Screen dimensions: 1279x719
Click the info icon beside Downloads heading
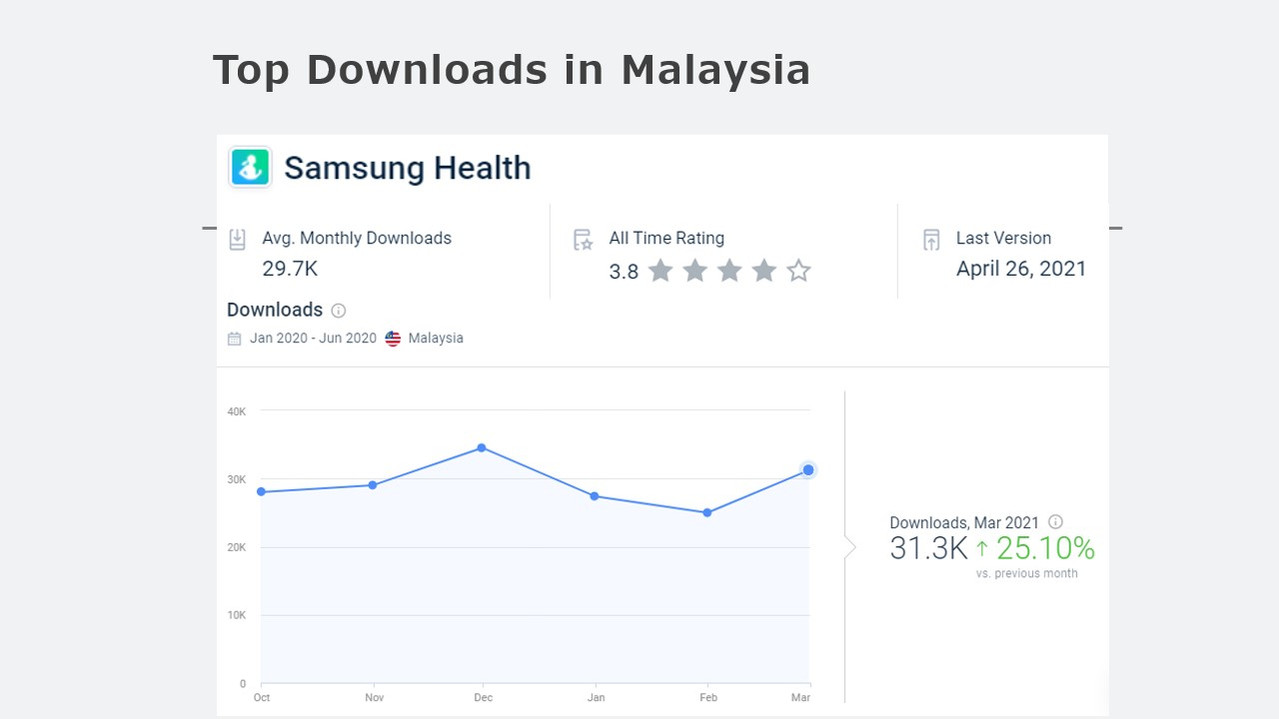[339, 311]
